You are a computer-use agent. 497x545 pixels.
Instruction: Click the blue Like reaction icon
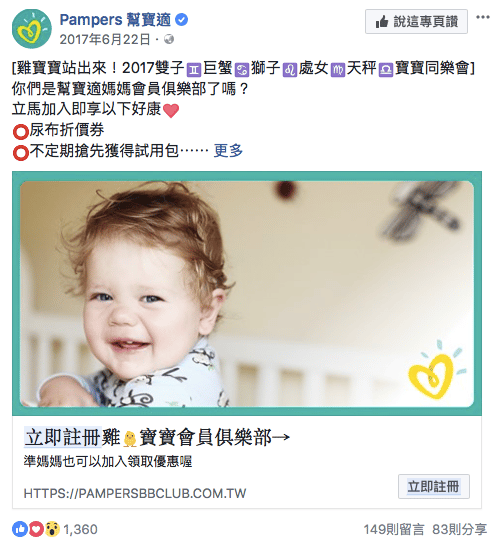pos(20,529)
